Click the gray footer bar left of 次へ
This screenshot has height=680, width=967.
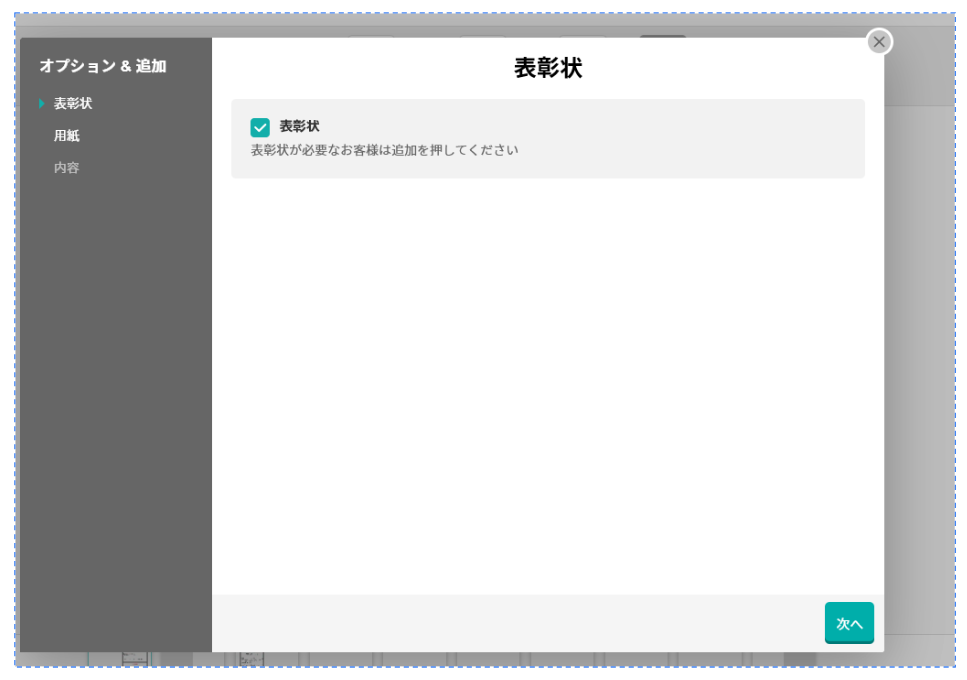[x=500, y=623]
